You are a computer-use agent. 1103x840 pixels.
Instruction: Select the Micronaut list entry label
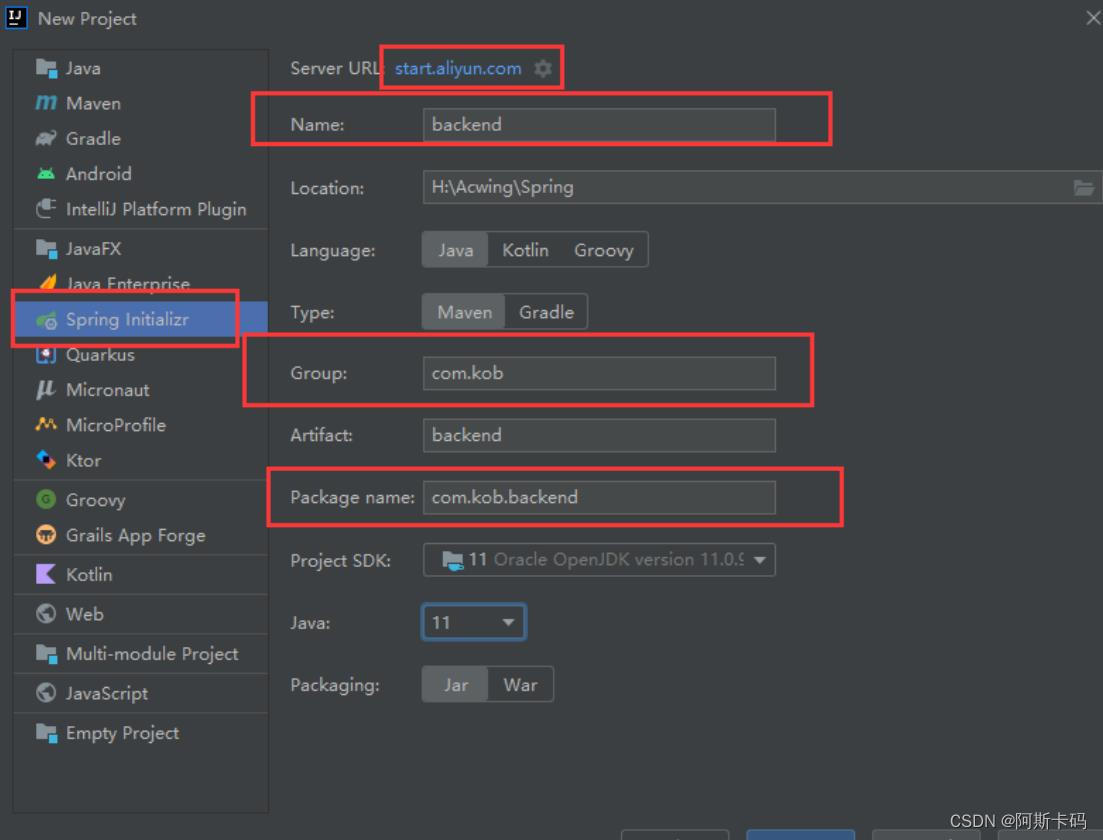pyautogui.click(x=108, y=390)
